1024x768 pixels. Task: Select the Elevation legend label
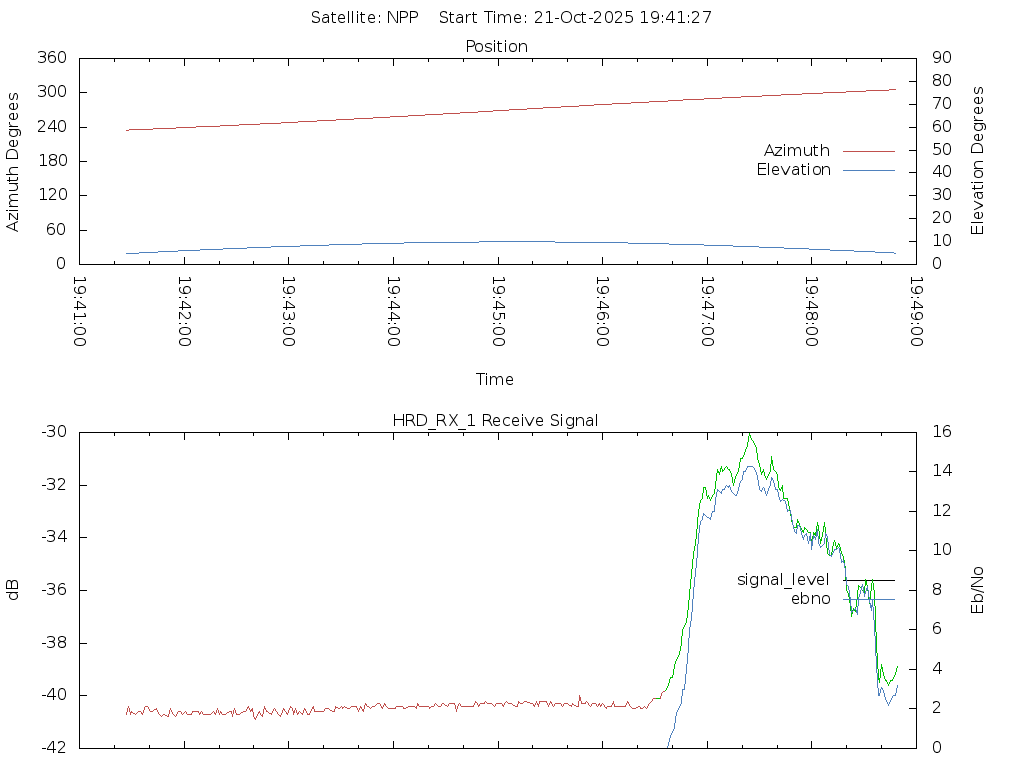point(793,170)
